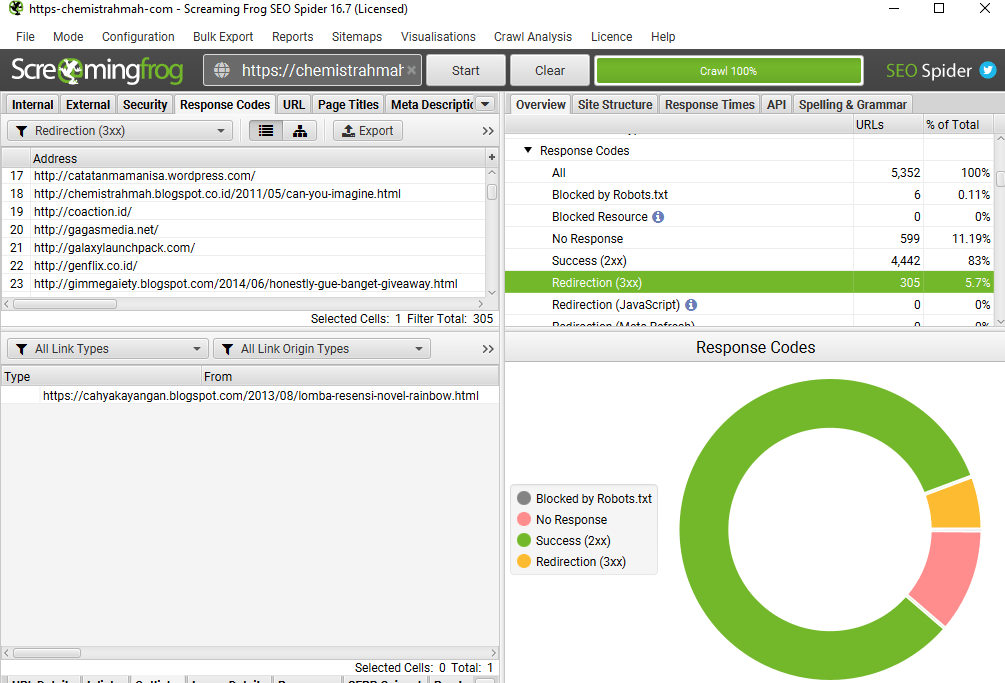Select the No Response row in overview

click(587, 239)
